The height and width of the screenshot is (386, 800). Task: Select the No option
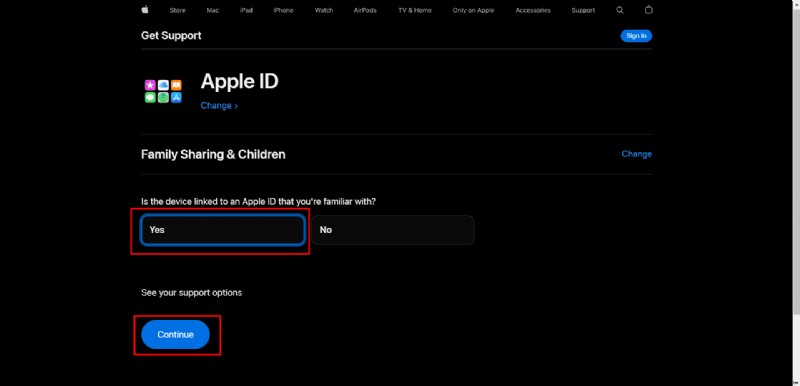[393, 230]
